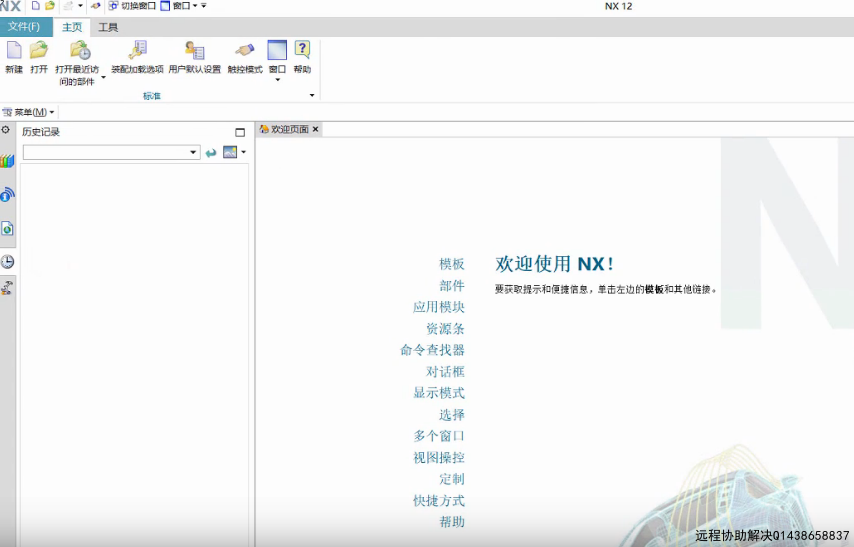
Task: Open the Roles sidebar icon
Action: [x=7, y=288]
